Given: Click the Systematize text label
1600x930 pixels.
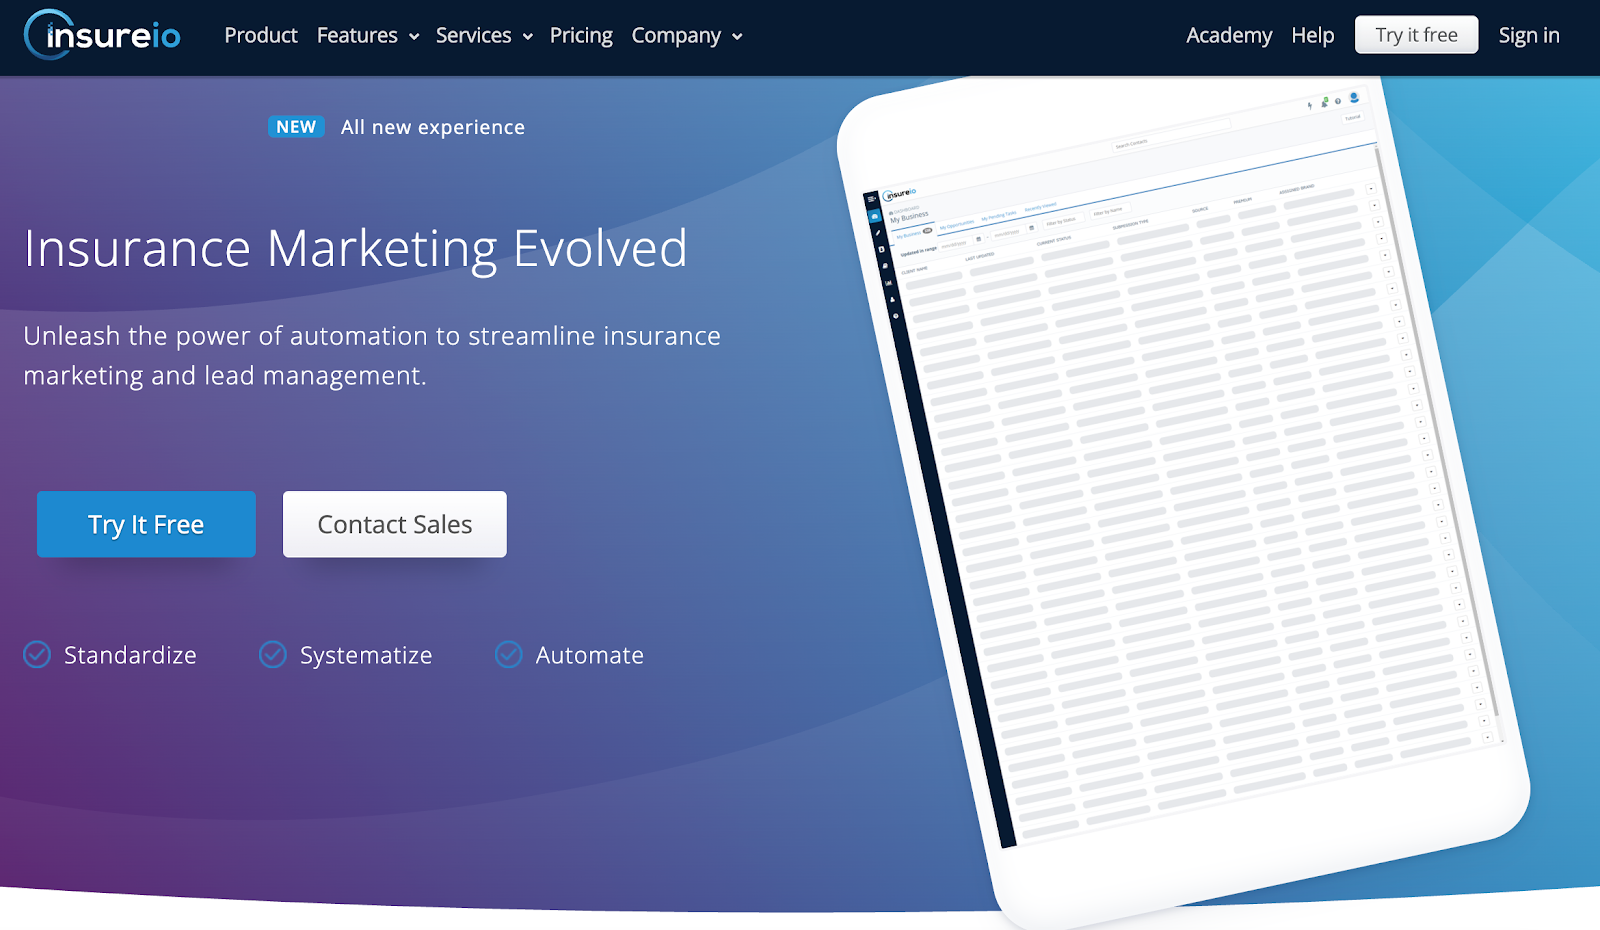Looking at the screenshot, I should tap(366, 656).
